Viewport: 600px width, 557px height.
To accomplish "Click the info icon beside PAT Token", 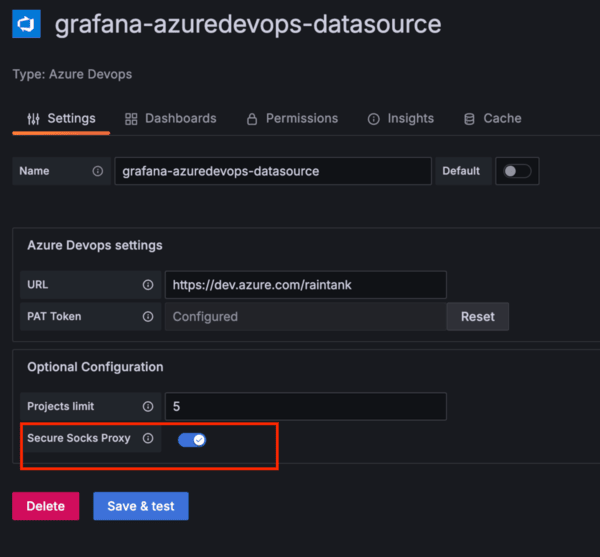I will click(x=148, y=316).
